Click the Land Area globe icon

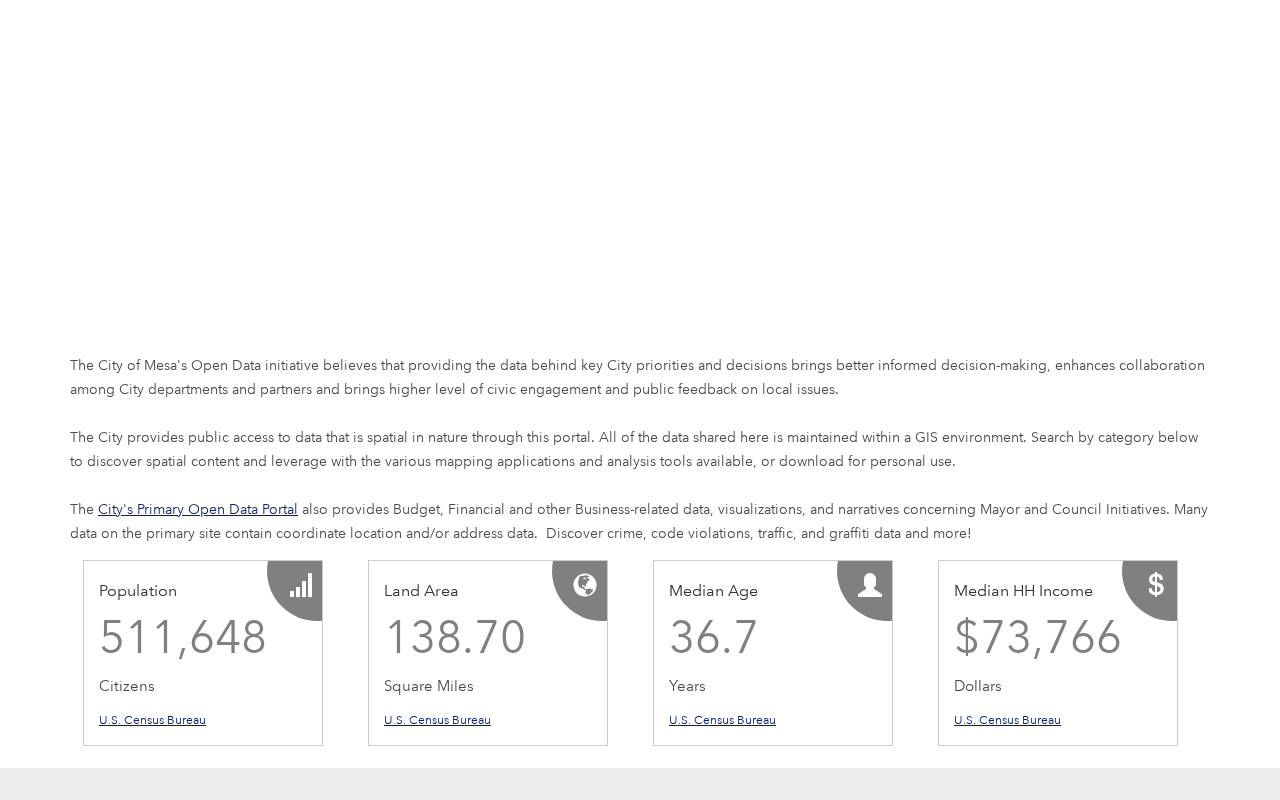pyautogui.click(x=585, y=585)
